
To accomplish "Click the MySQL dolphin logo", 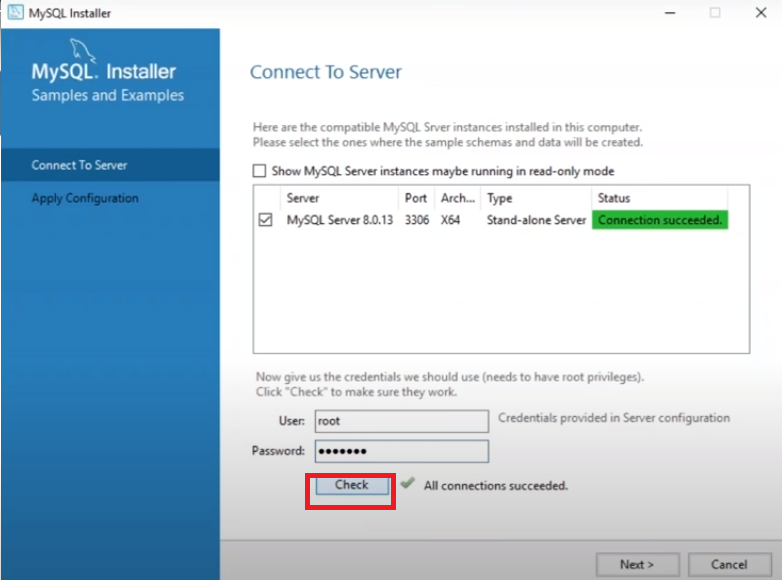I will (x=84, y=50).
